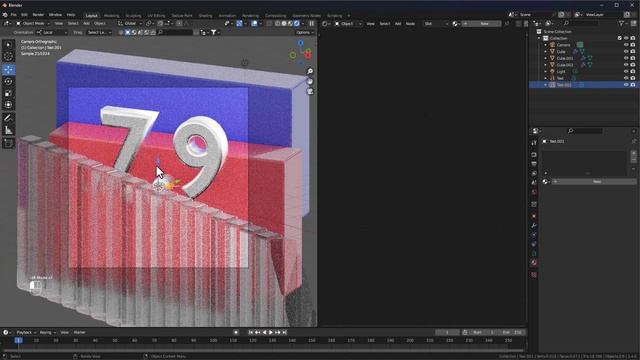Viewport: 640px width, 360px height.
Task: Open the Render properties tab
Action: coord(534,155)
